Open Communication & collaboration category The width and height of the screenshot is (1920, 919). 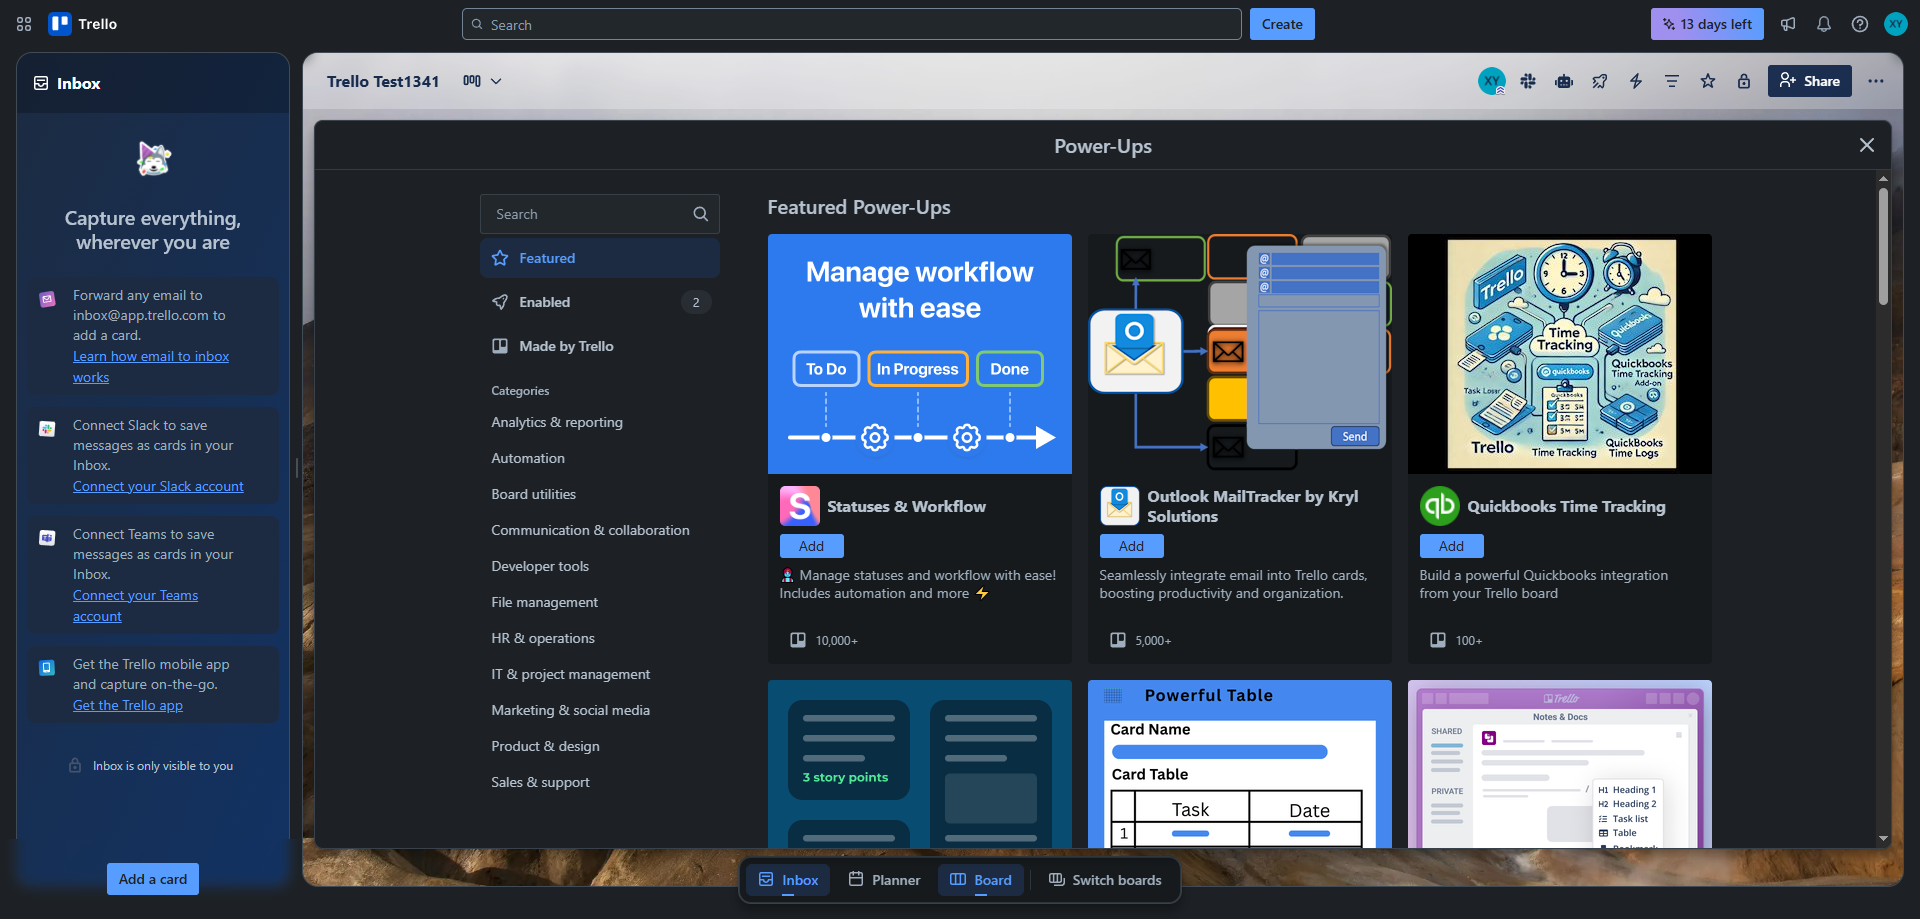click(x=590, y=530)
